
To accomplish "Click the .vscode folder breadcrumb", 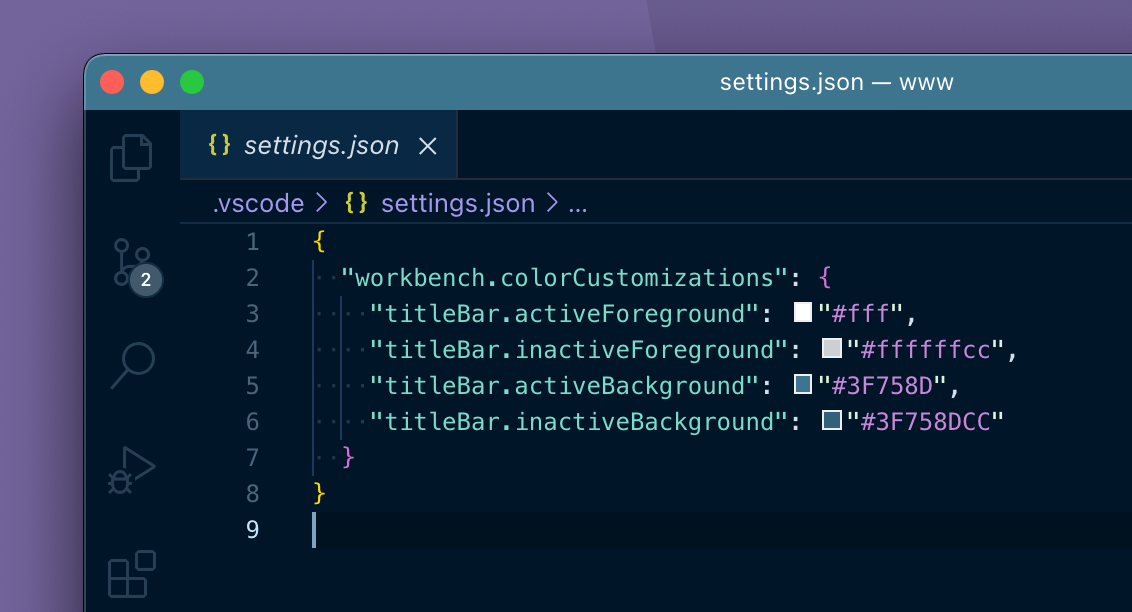I will 258,204.
